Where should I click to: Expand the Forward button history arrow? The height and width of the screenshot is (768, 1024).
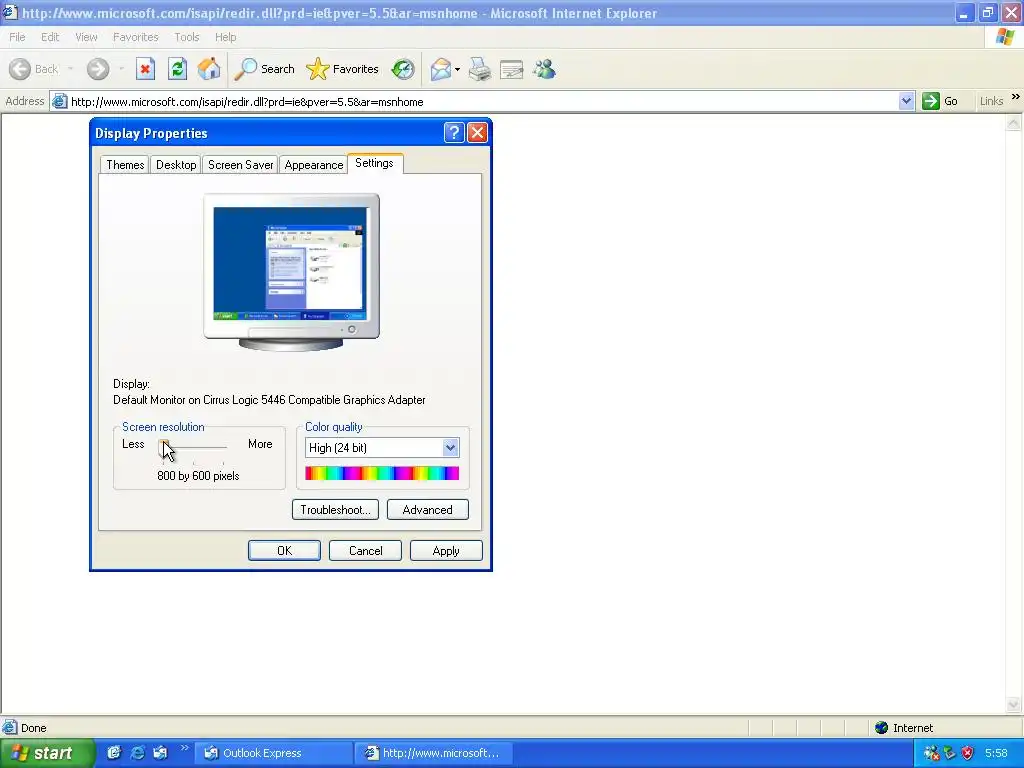121,69
